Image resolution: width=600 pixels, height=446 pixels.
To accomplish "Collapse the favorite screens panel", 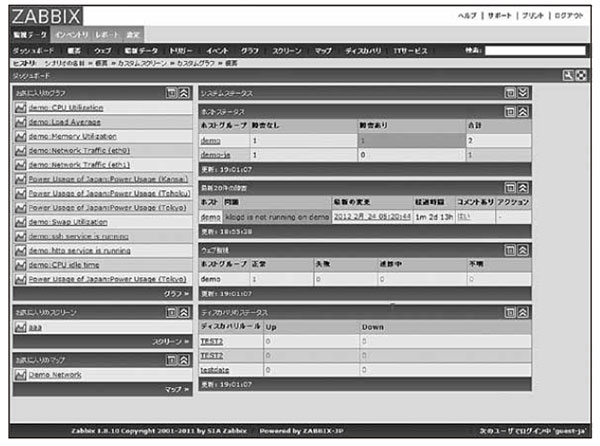I will pyautogui.click(x=184, y=313).
